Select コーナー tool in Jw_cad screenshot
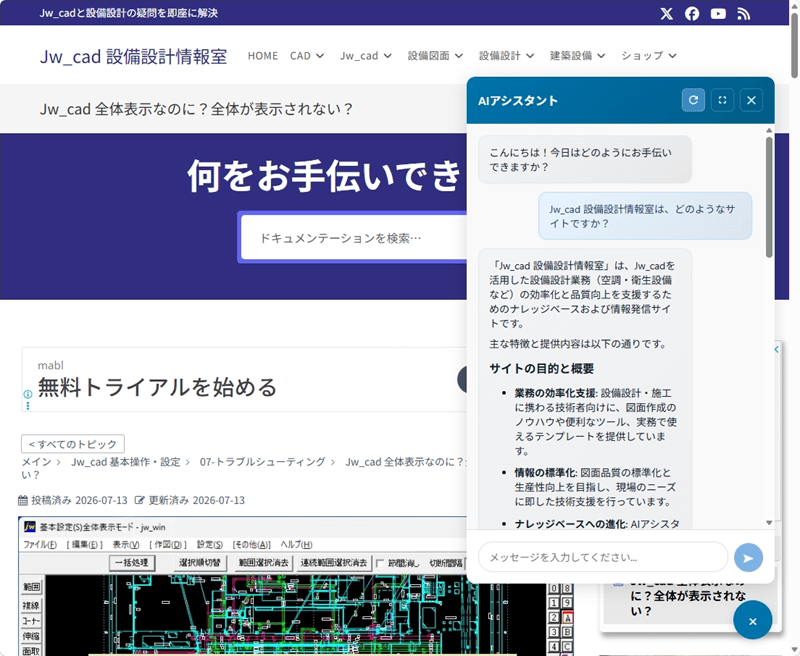 pyautogui.click(x=31, y=621)
